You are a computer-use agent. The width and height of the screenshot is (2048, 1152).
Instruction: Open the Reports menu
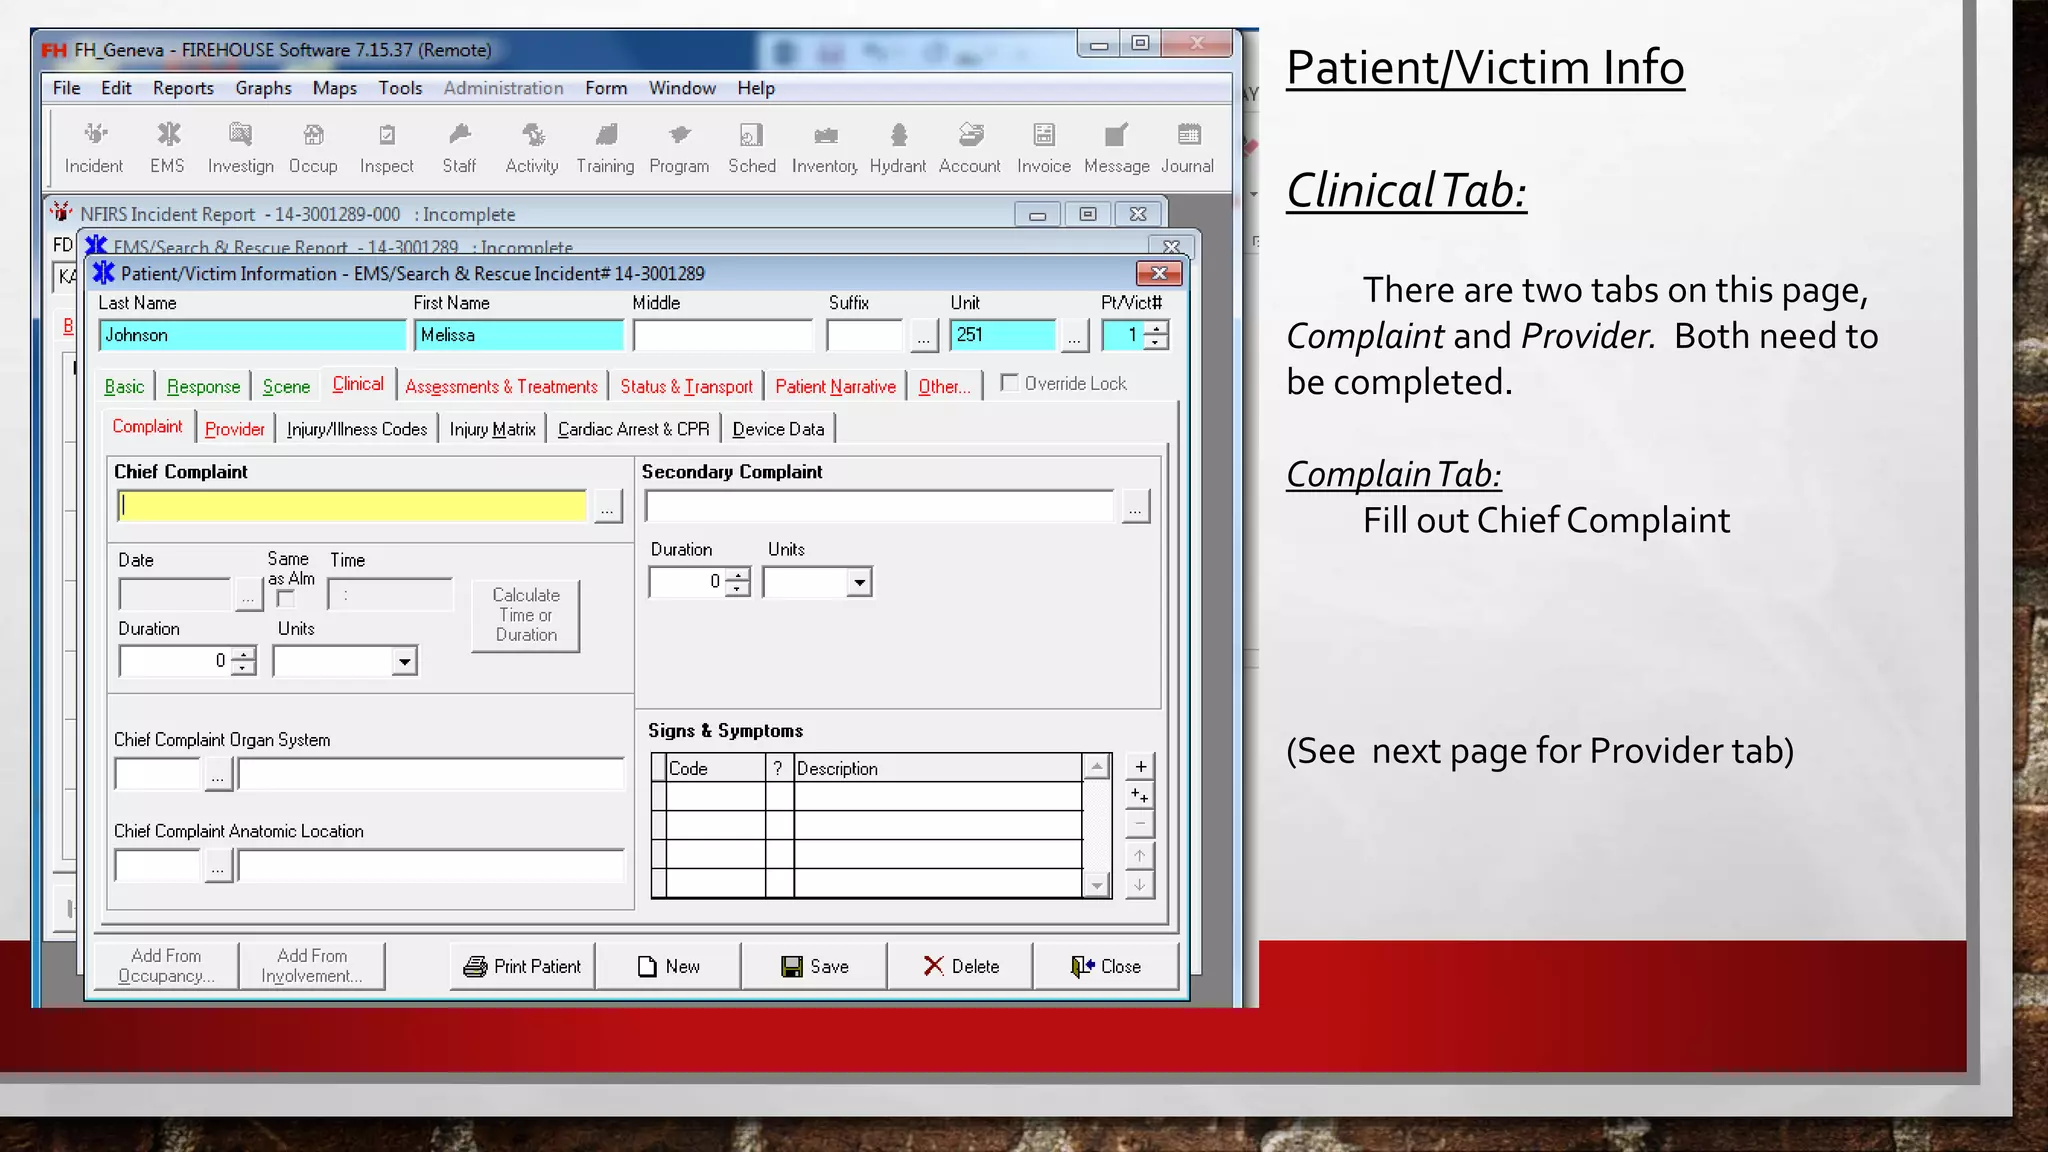pos(183,88)
